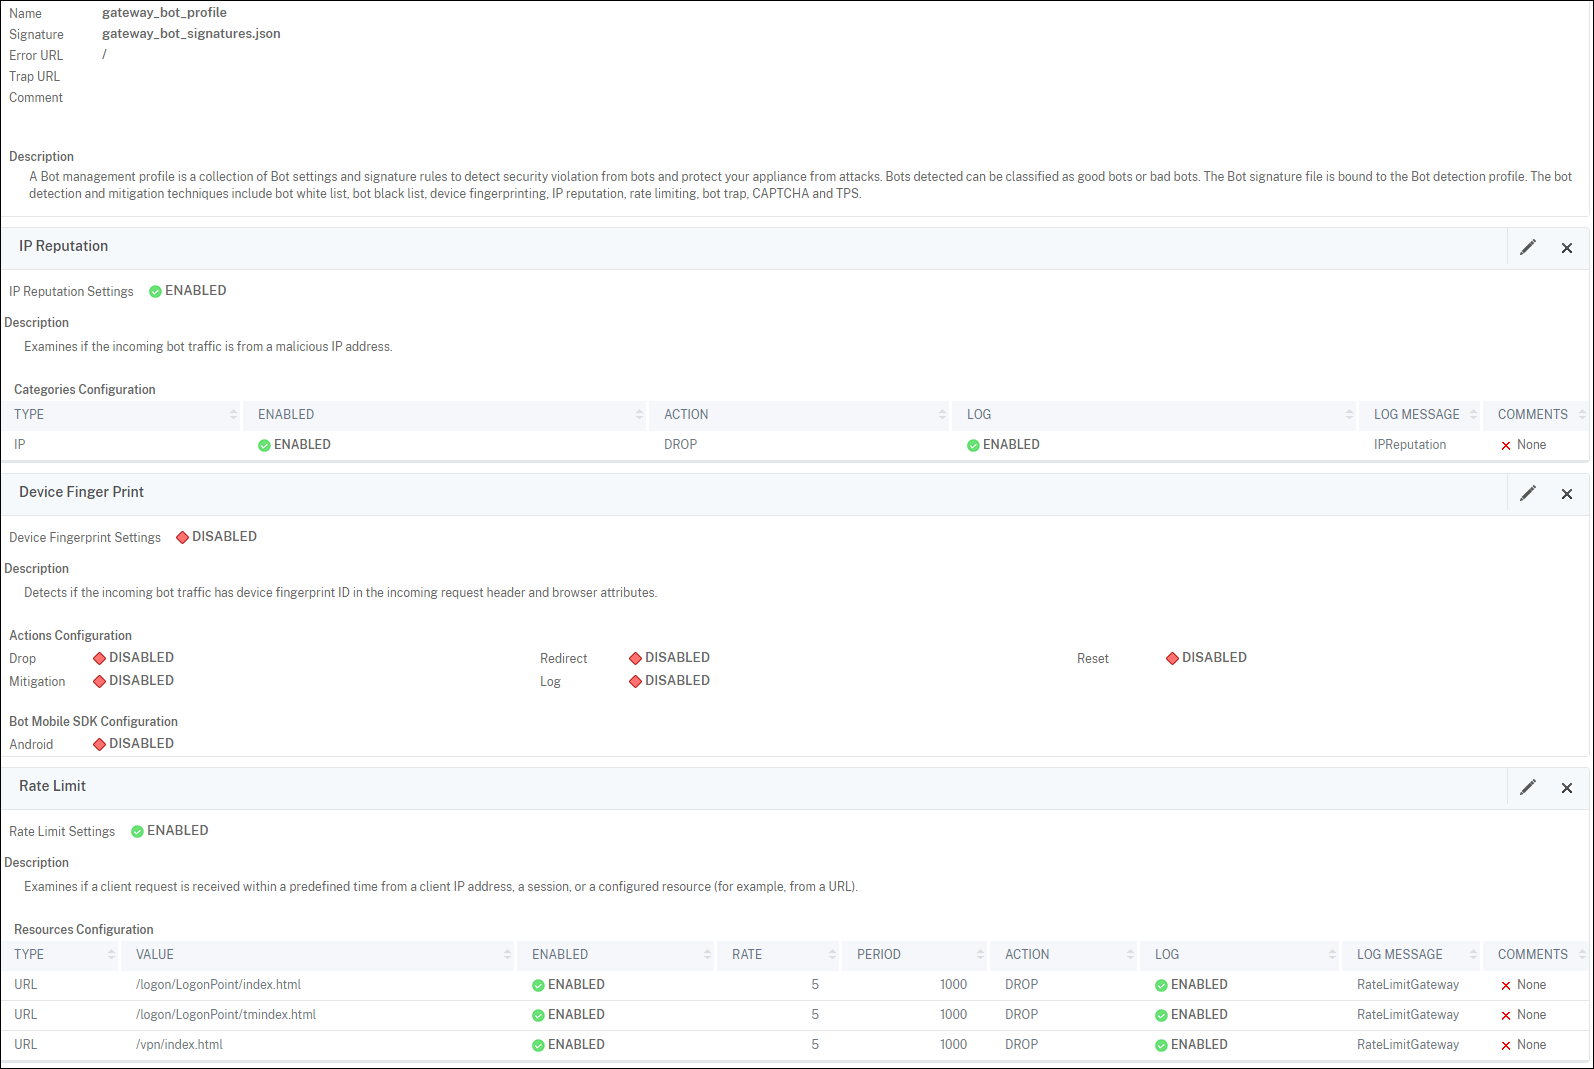
Task: Click the Rate Limit section header
Action: (53, 786)
